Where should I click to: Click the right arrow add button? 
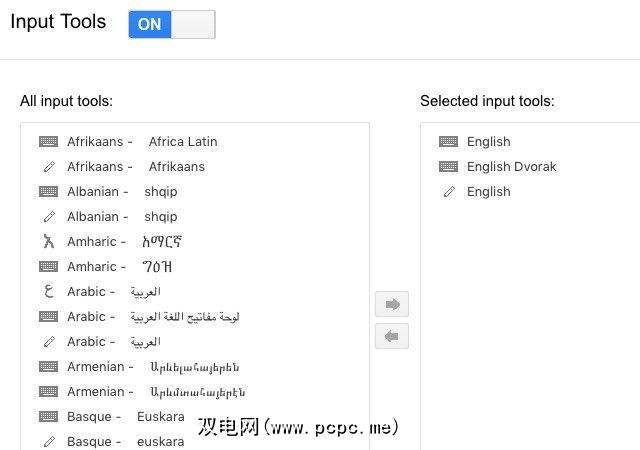pos(392,304)
